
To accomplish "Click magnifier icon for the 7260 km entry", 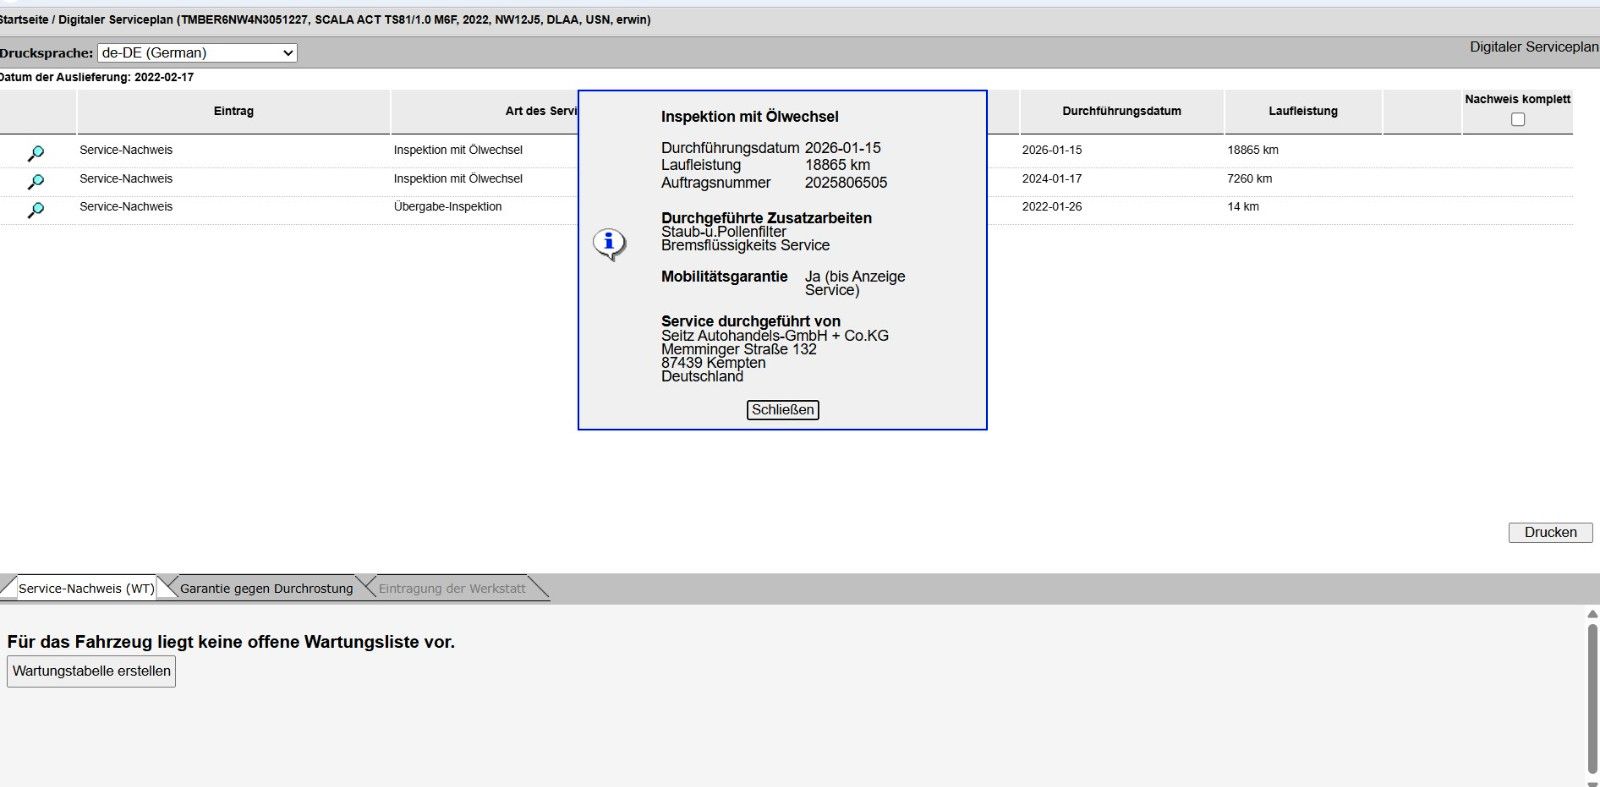I will (36, 181).
